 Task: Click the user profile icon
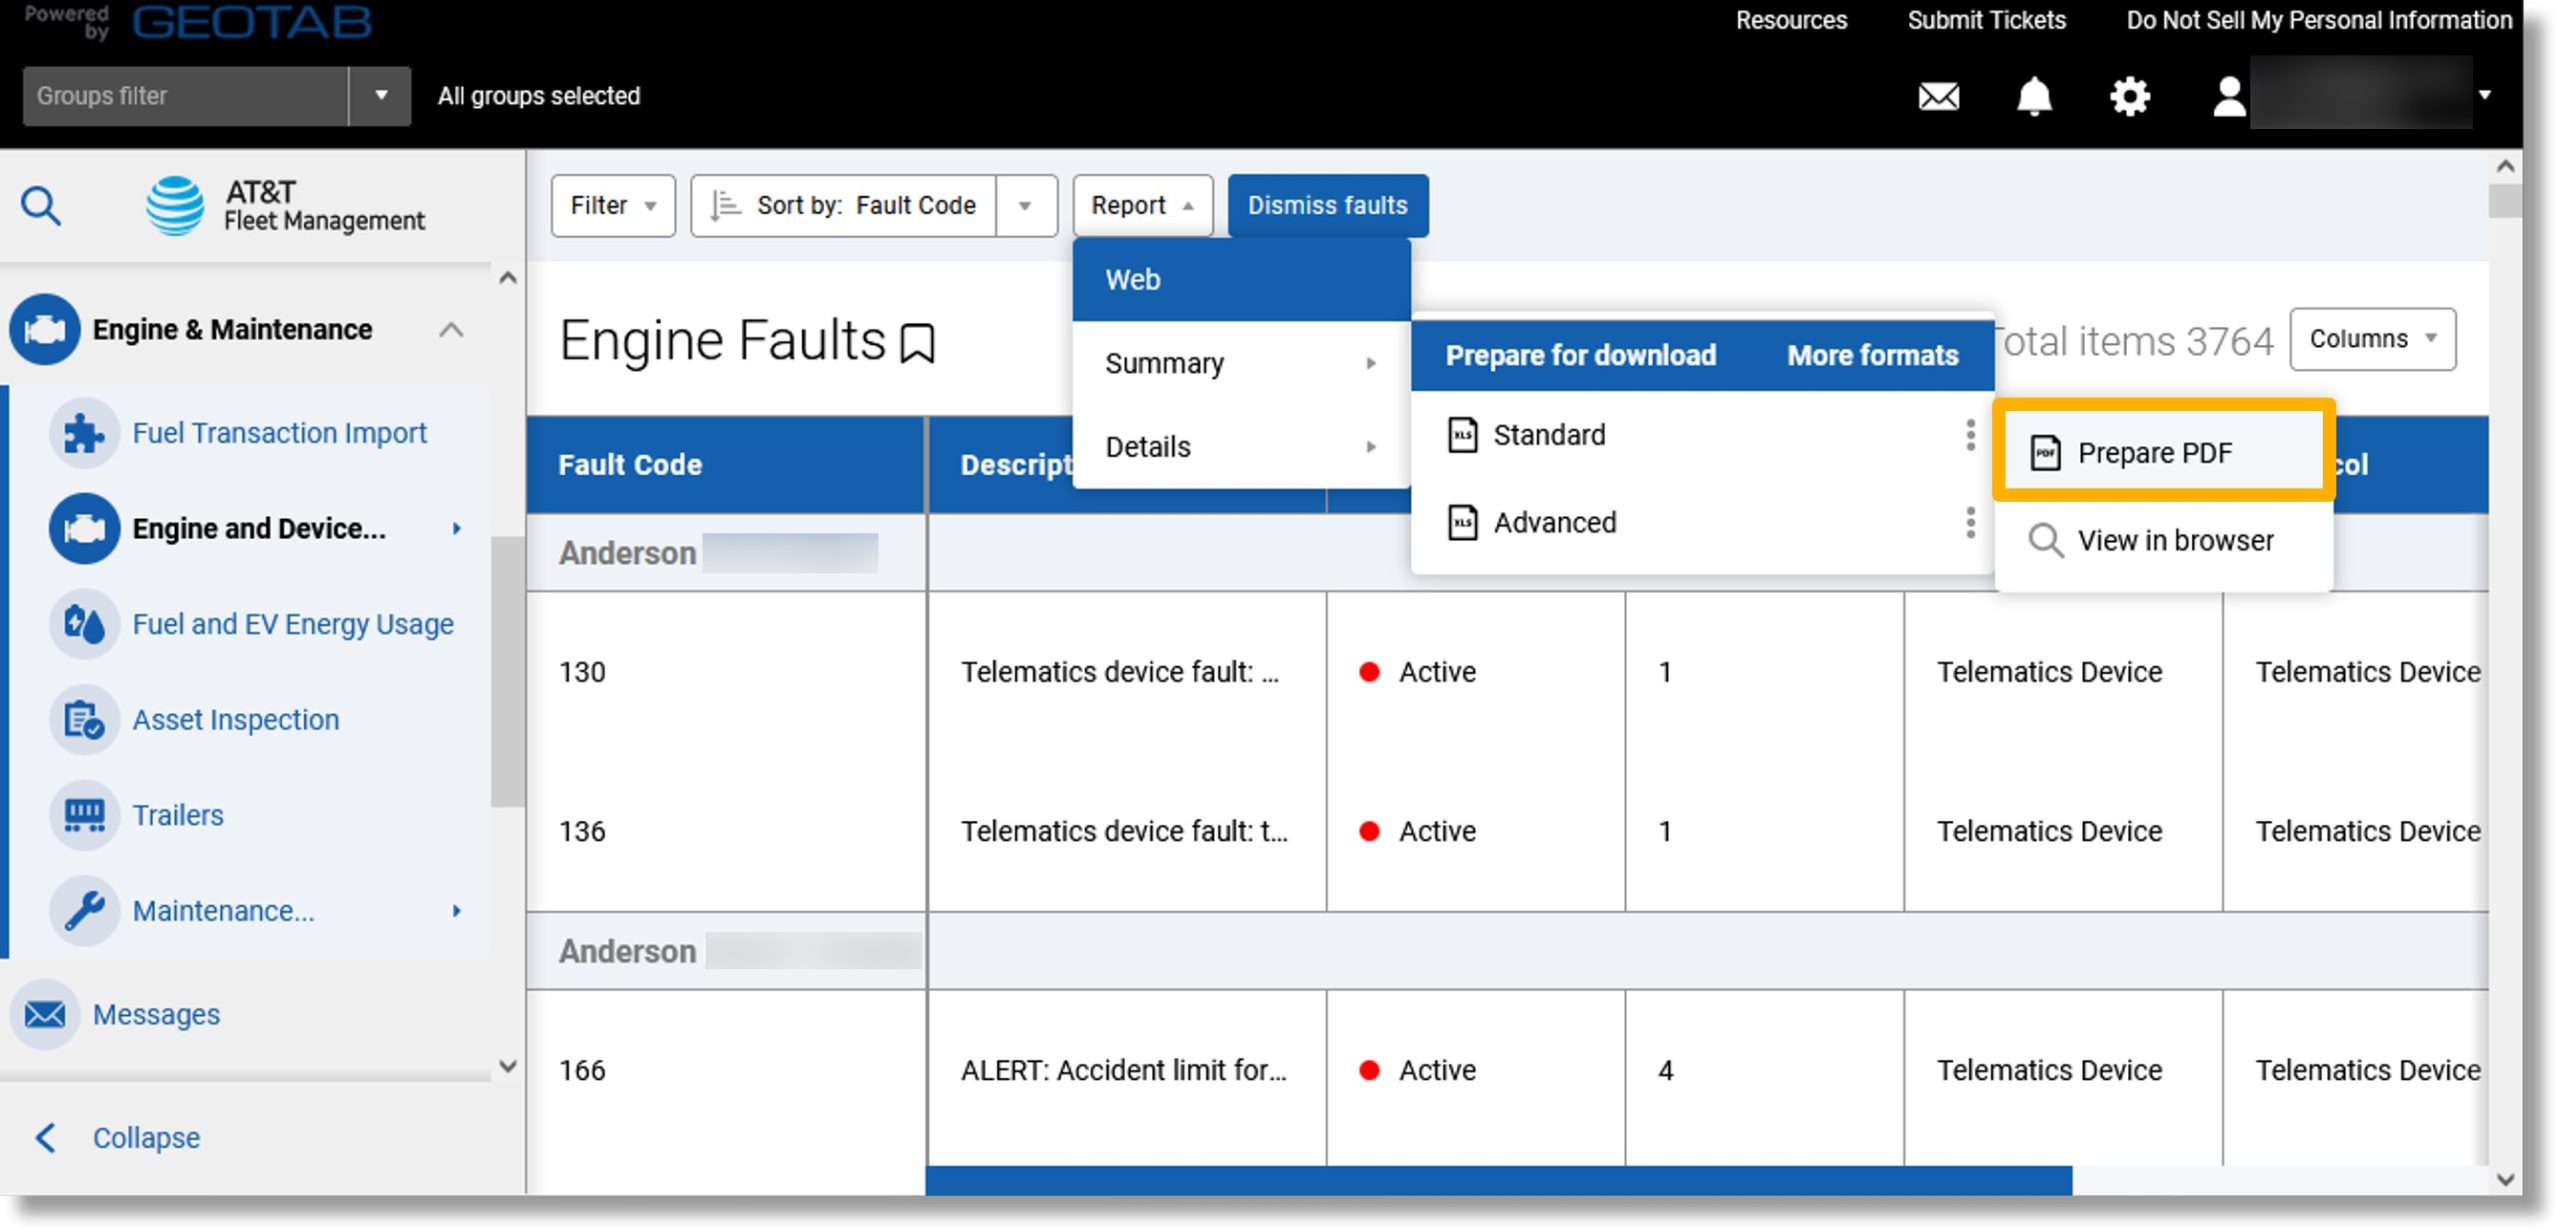click(2229, 97)
